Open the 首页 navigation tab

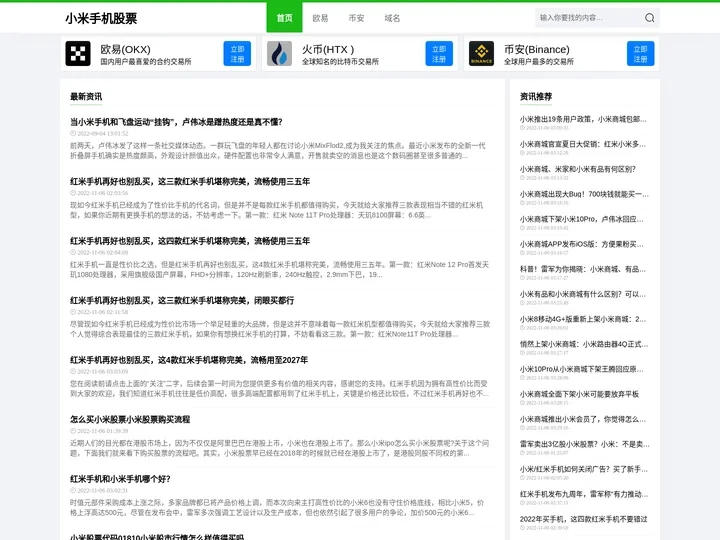click(284, 18)
